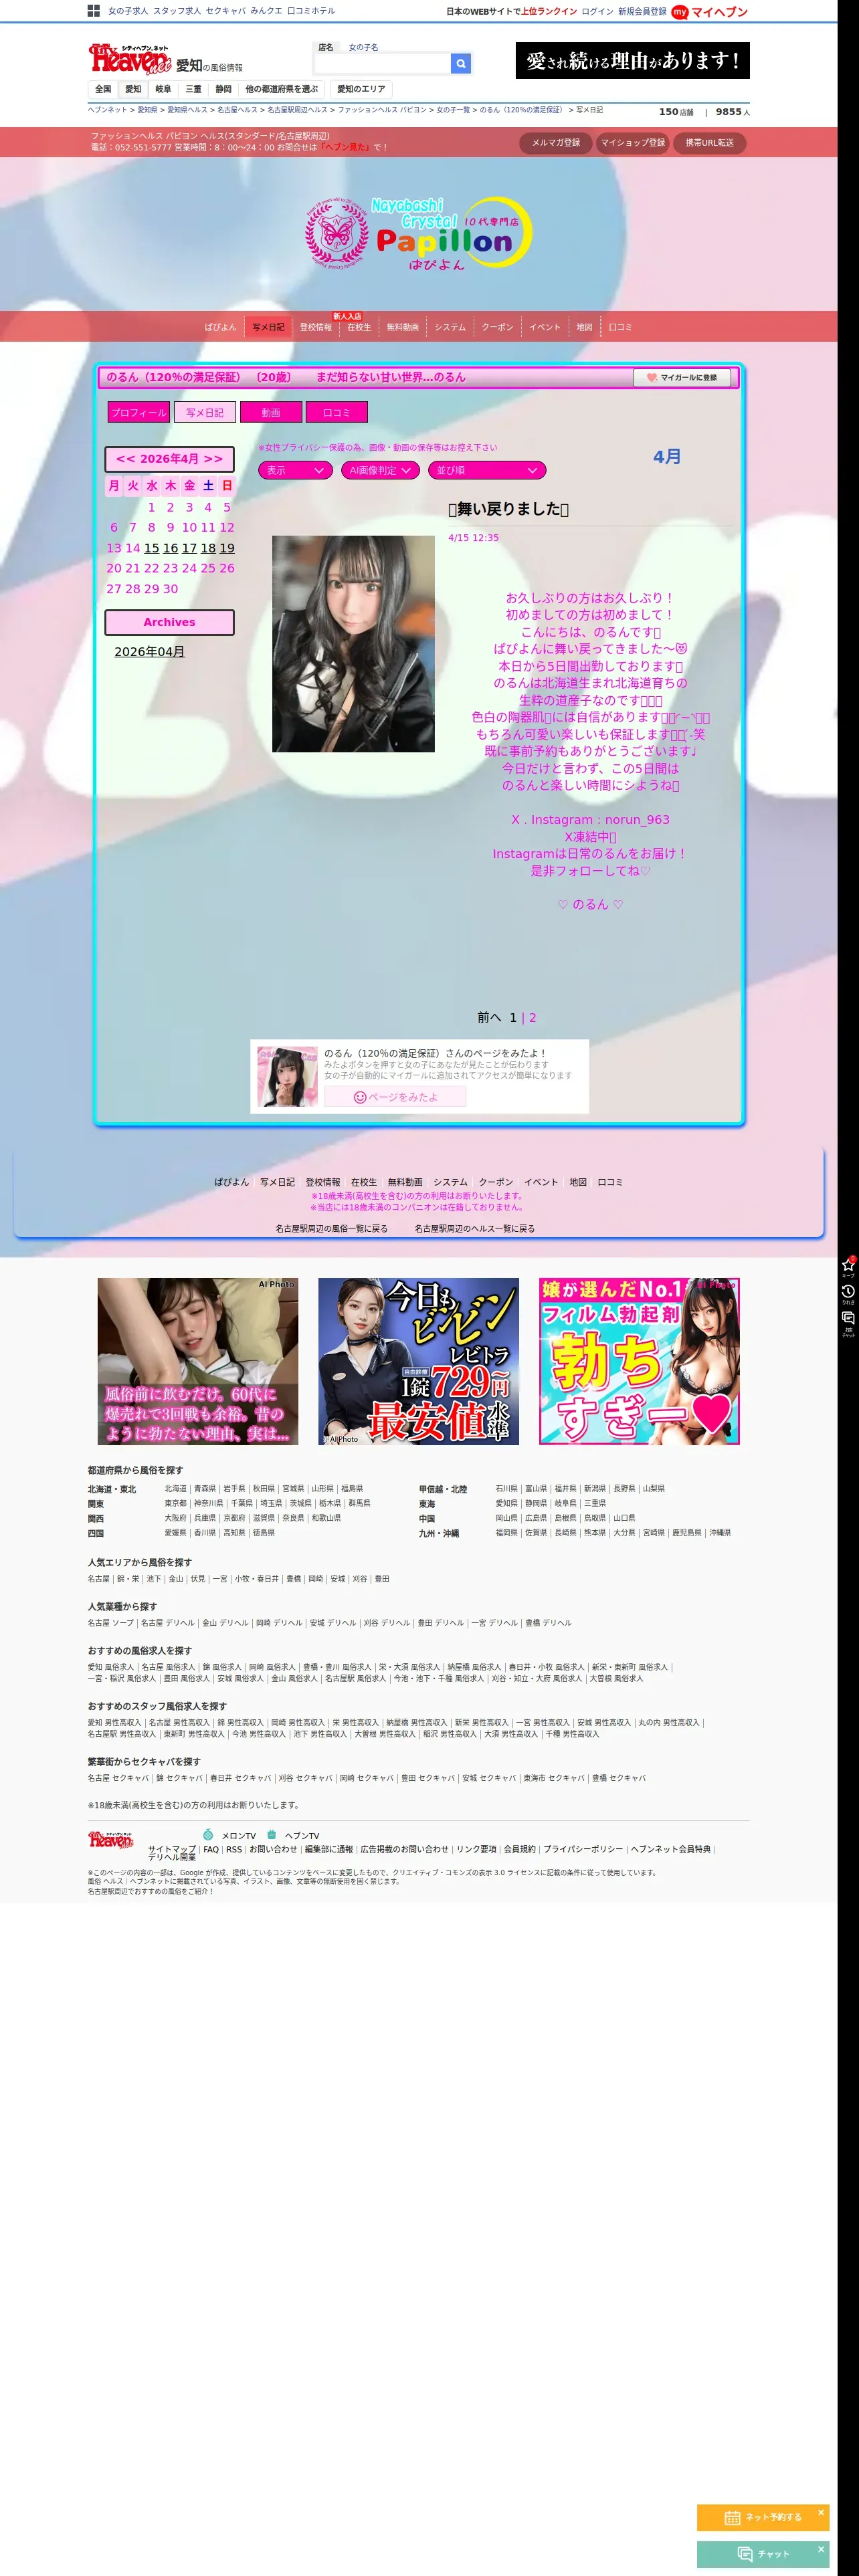Select イベント in the shop nav bar
Viewport: 859px width, 2576px height.
coord(545,327)
